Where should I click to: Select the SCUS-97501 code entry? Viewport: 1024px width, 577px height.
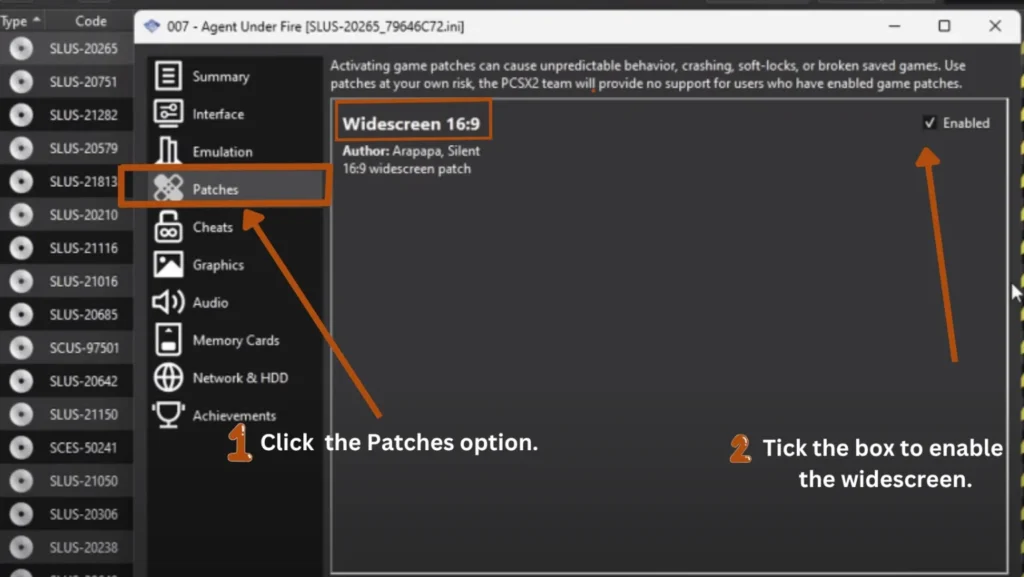[84, 349]
